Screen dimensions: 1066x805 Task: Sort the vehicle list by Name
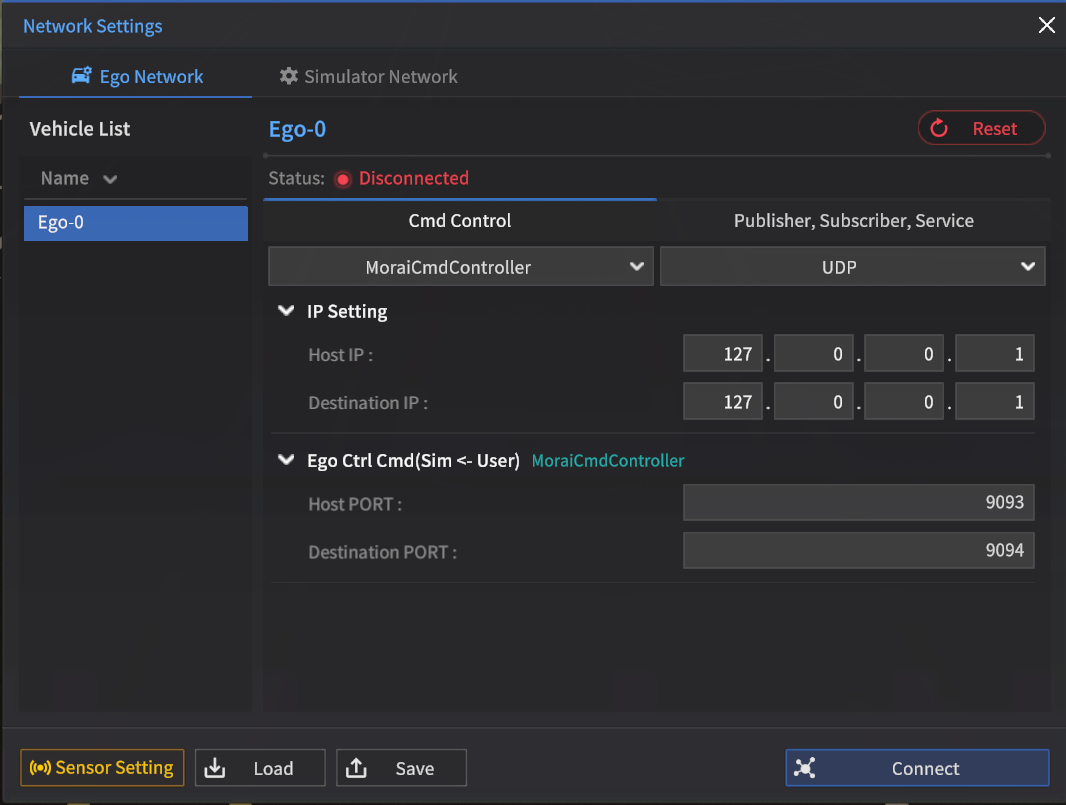(79, 179)
